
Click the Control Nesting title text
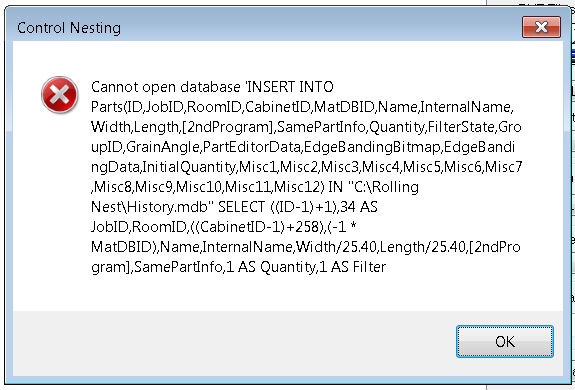pyautogui.click(x=69, y=28)
